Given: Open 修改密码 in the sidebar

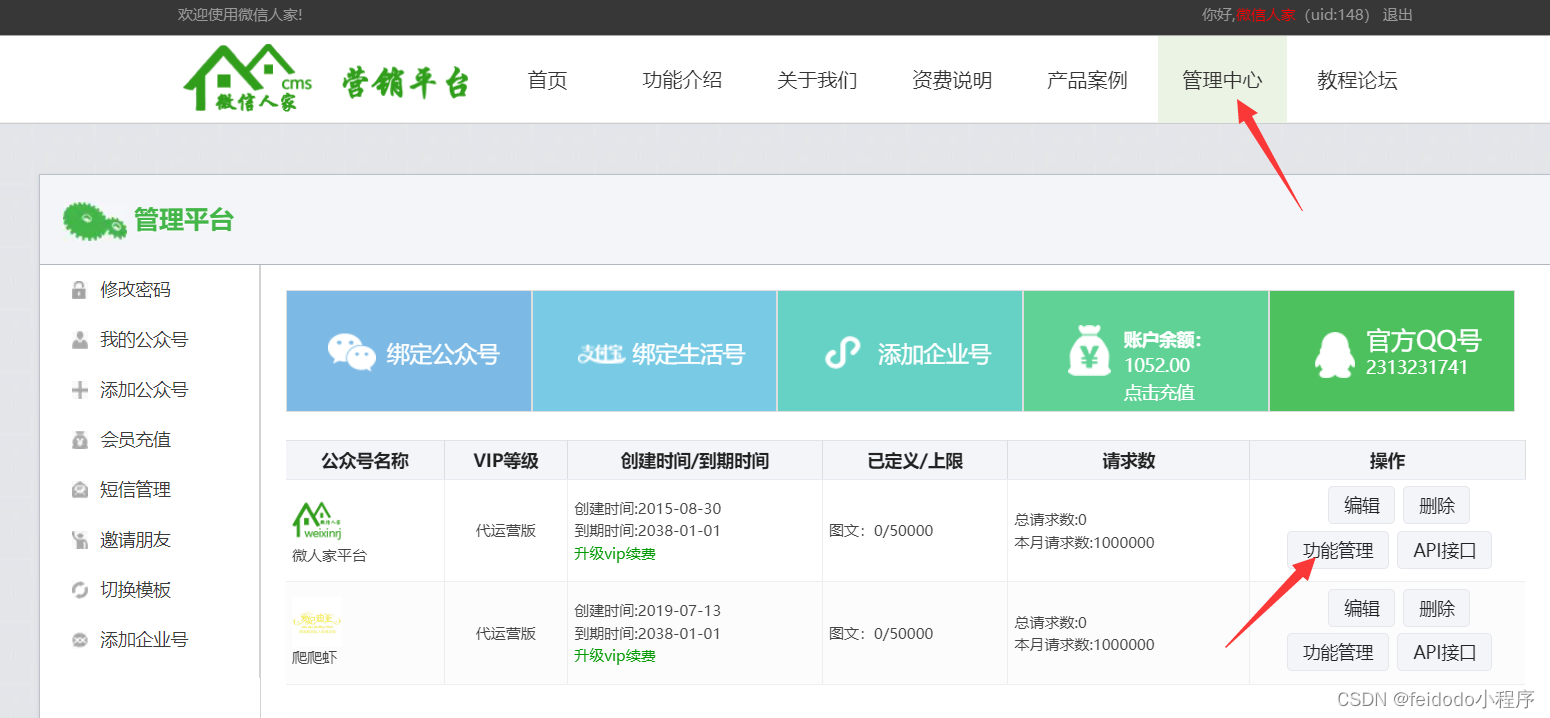Looking at the screenshot, I should pyautogui.click(x=135, y=290).
